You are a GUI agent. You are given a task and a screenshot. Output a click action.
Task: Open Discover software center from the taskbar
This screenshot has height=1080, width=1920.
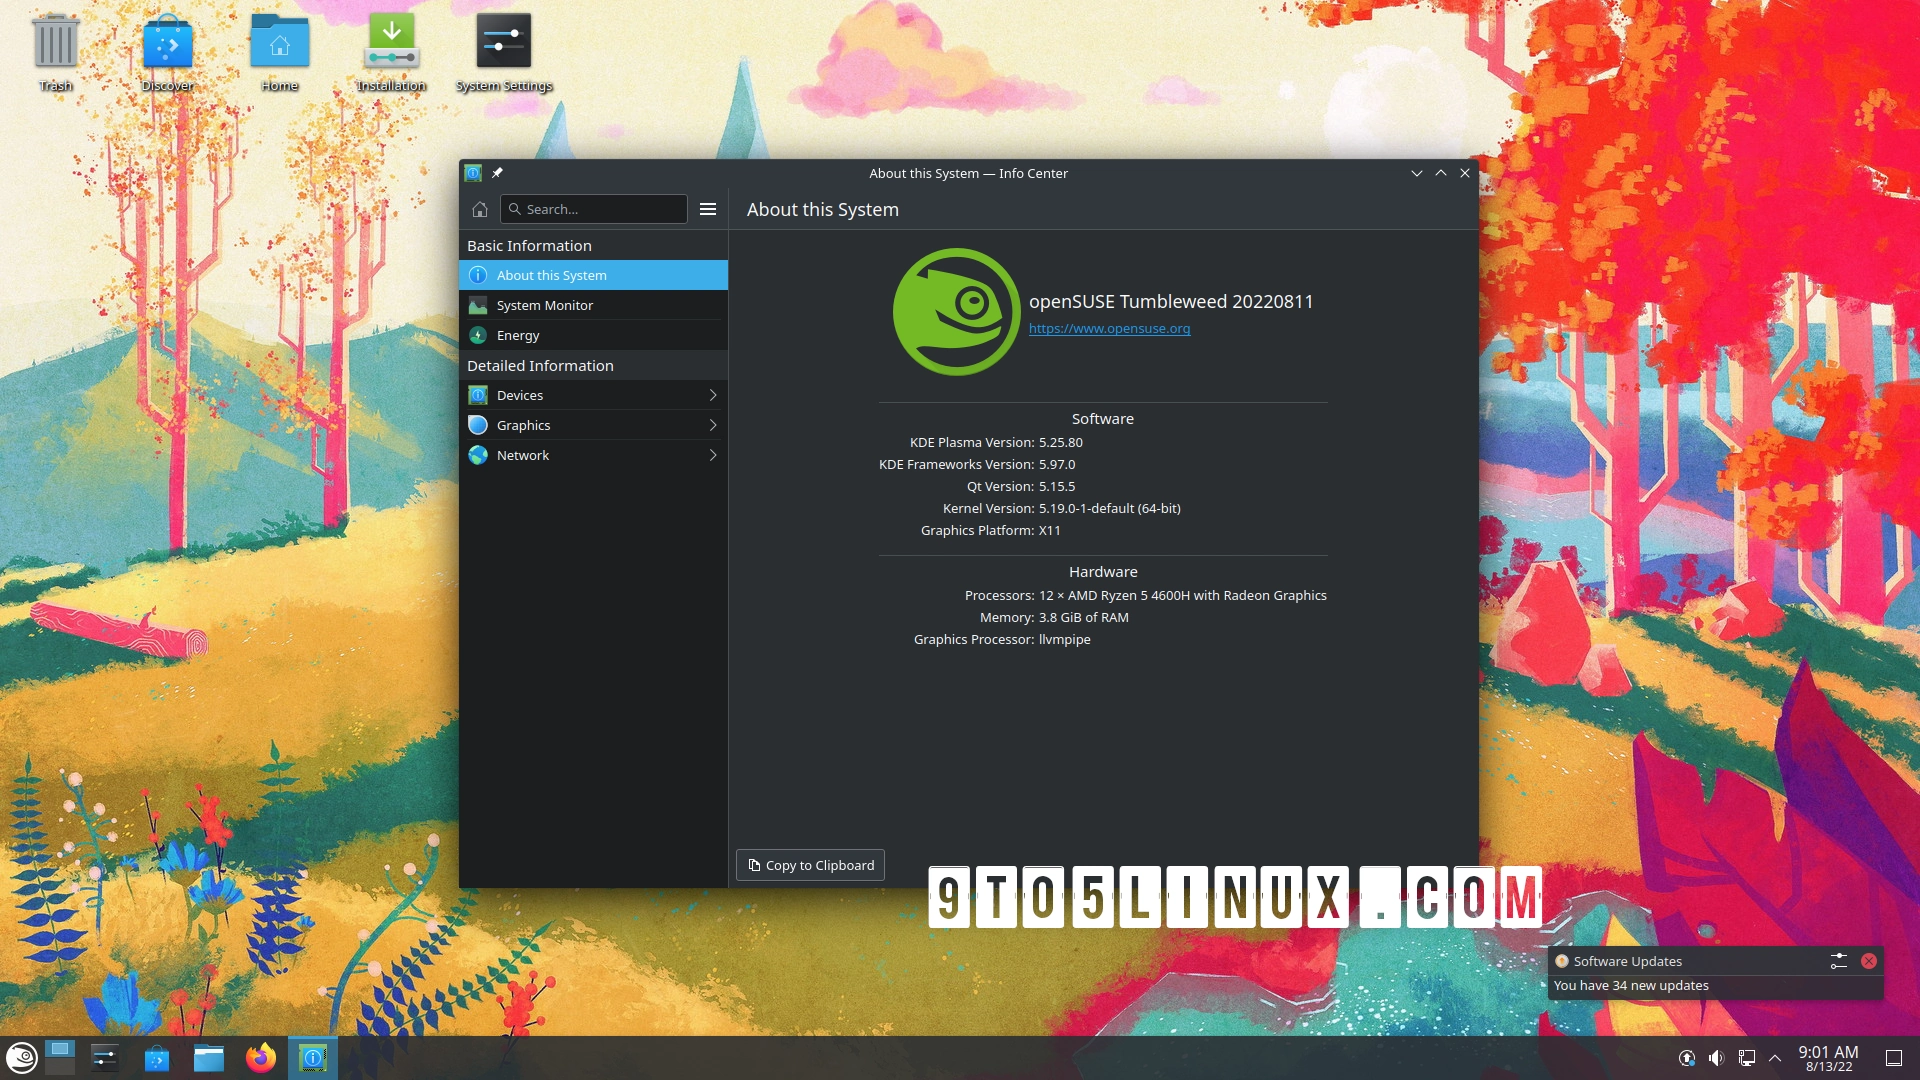click(156, 1057)
